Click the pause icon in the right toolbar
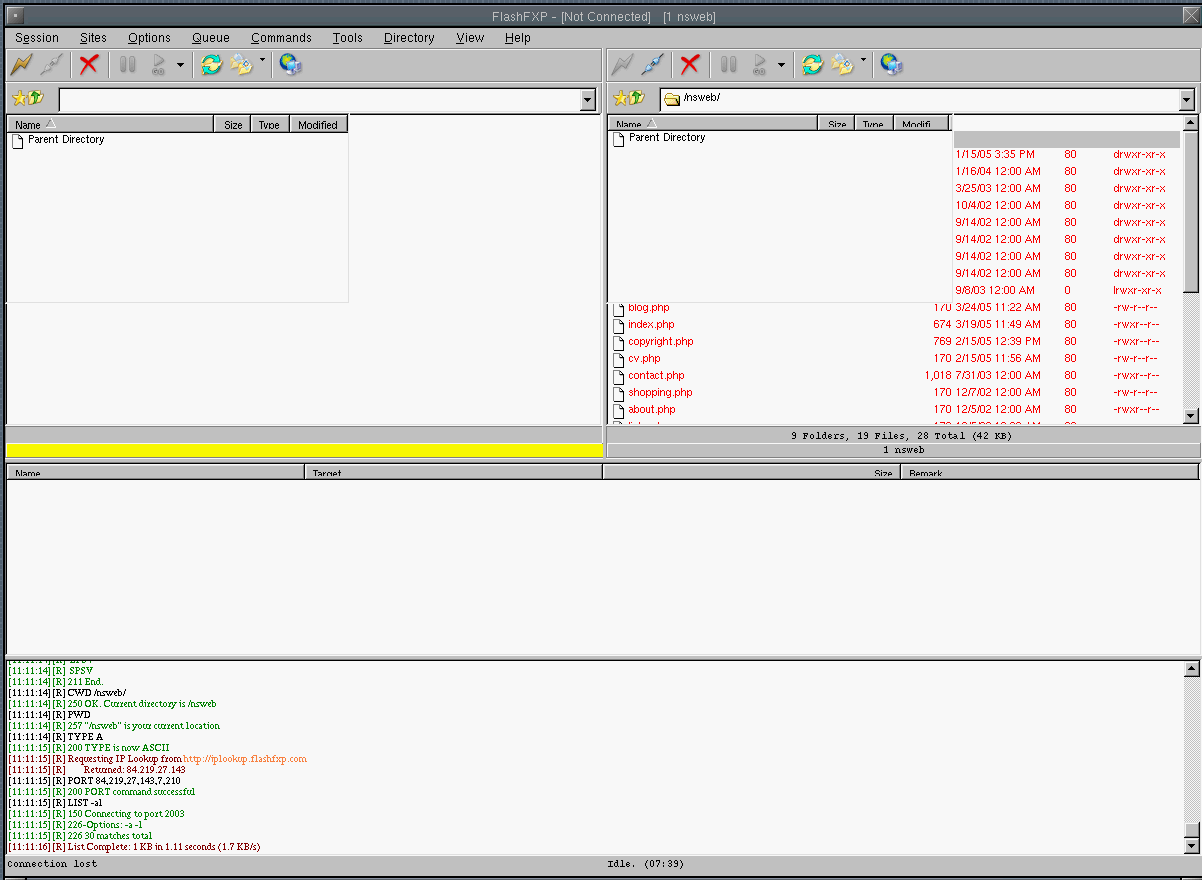Screen dimensions: 1202x880 point(729,65)
